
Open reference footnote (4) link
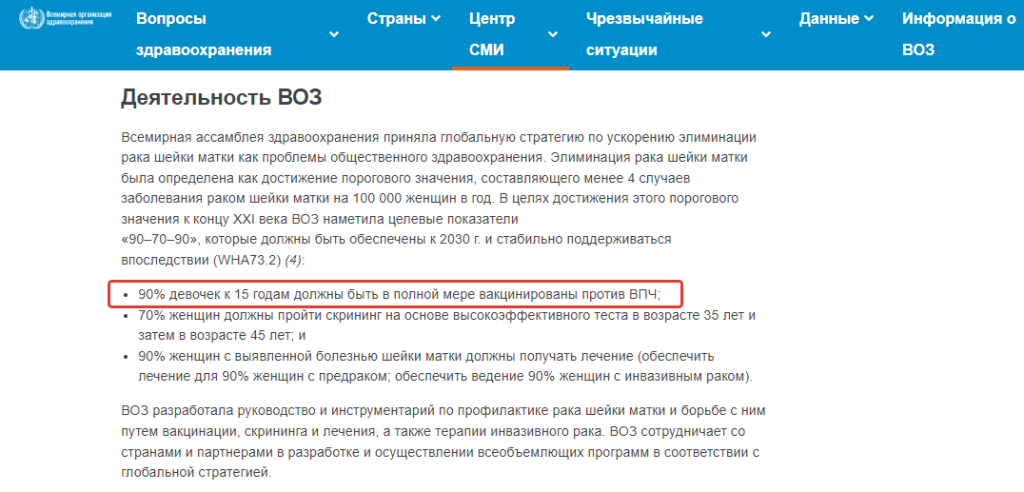tap(295, 259)
